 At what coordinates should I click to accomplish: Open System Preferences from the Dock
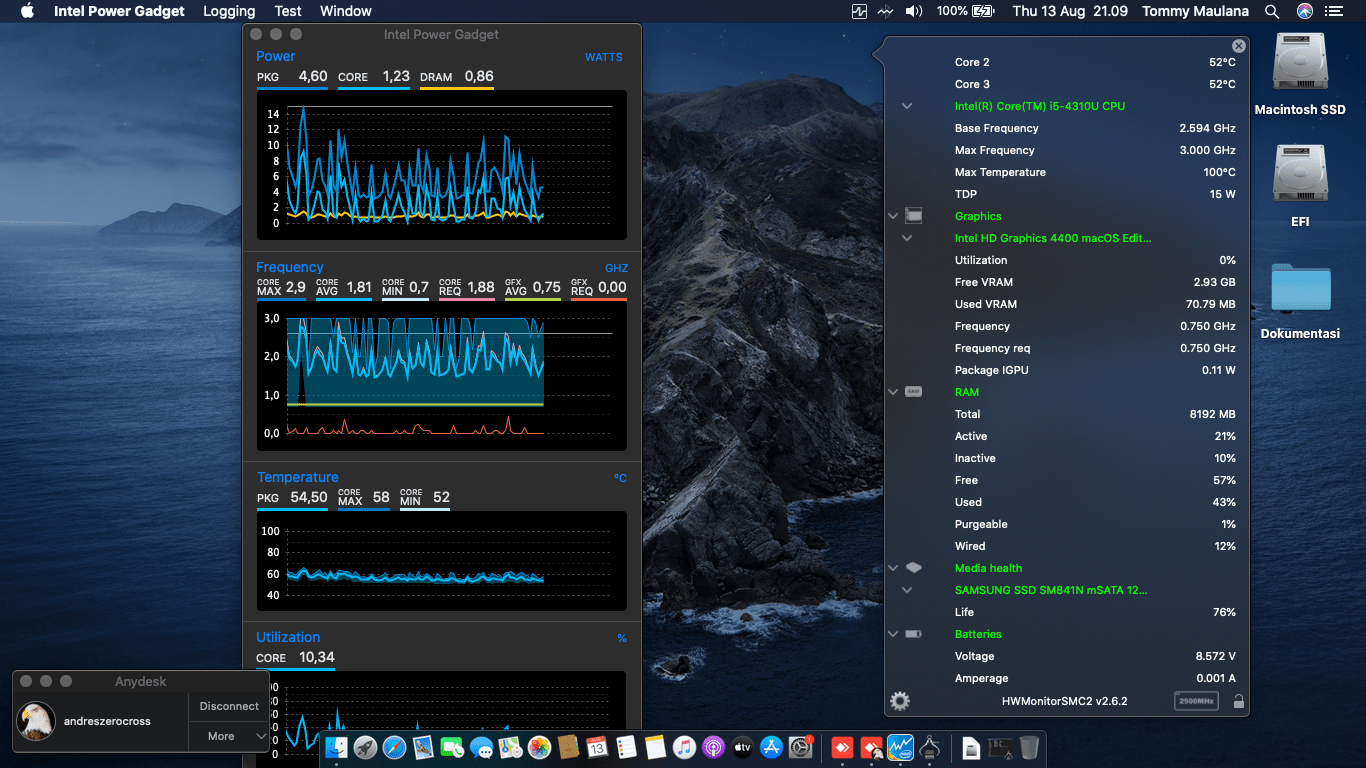(800, 747)
